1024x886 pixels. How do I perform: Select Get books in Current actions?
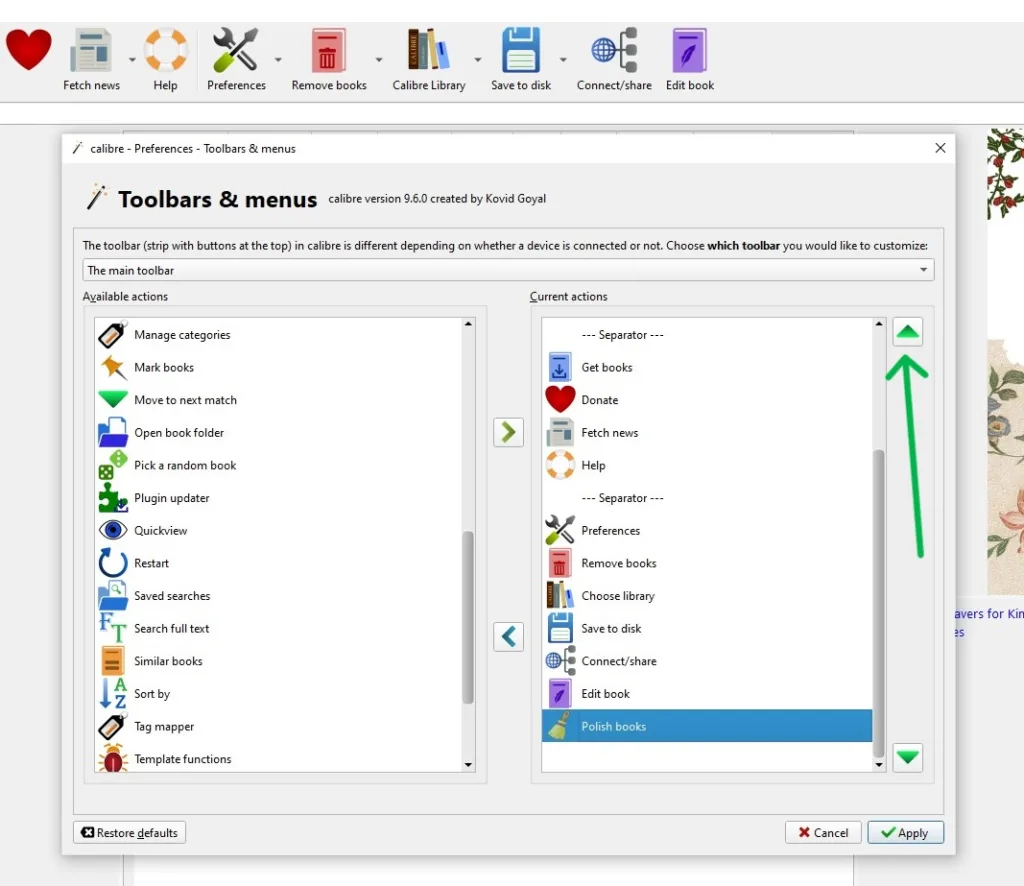pos(707,367)
